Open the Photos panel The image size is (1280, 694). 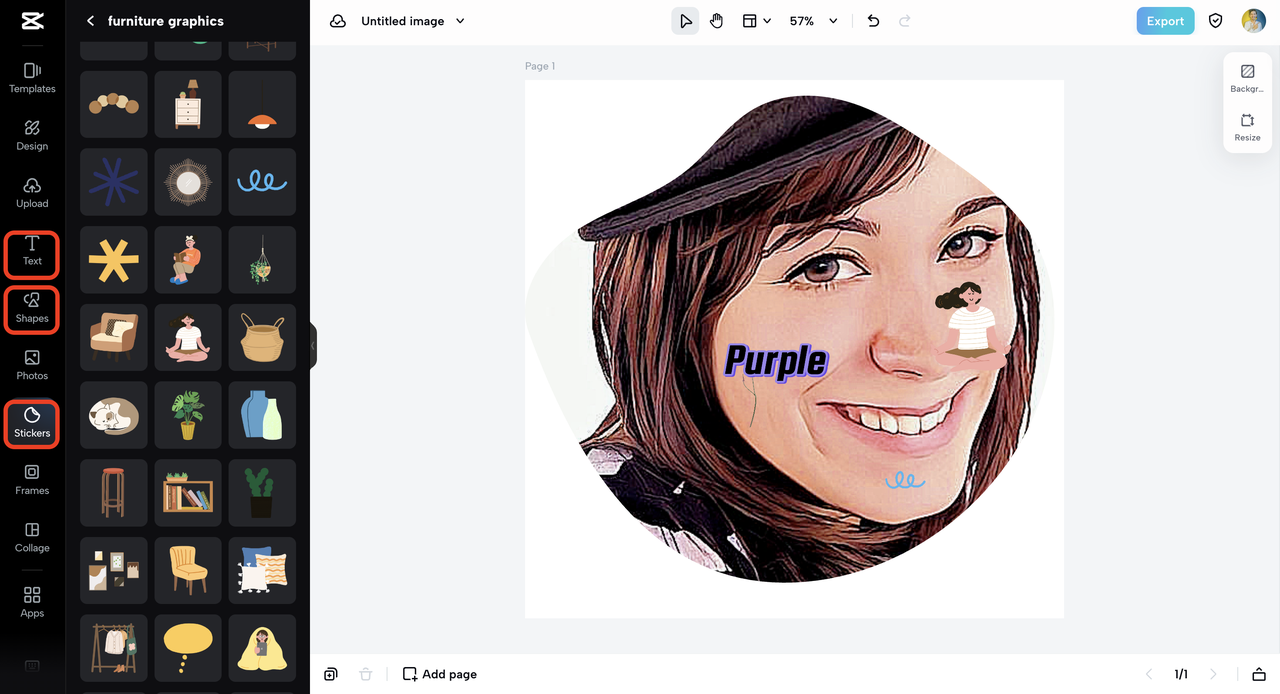(32, 365)
